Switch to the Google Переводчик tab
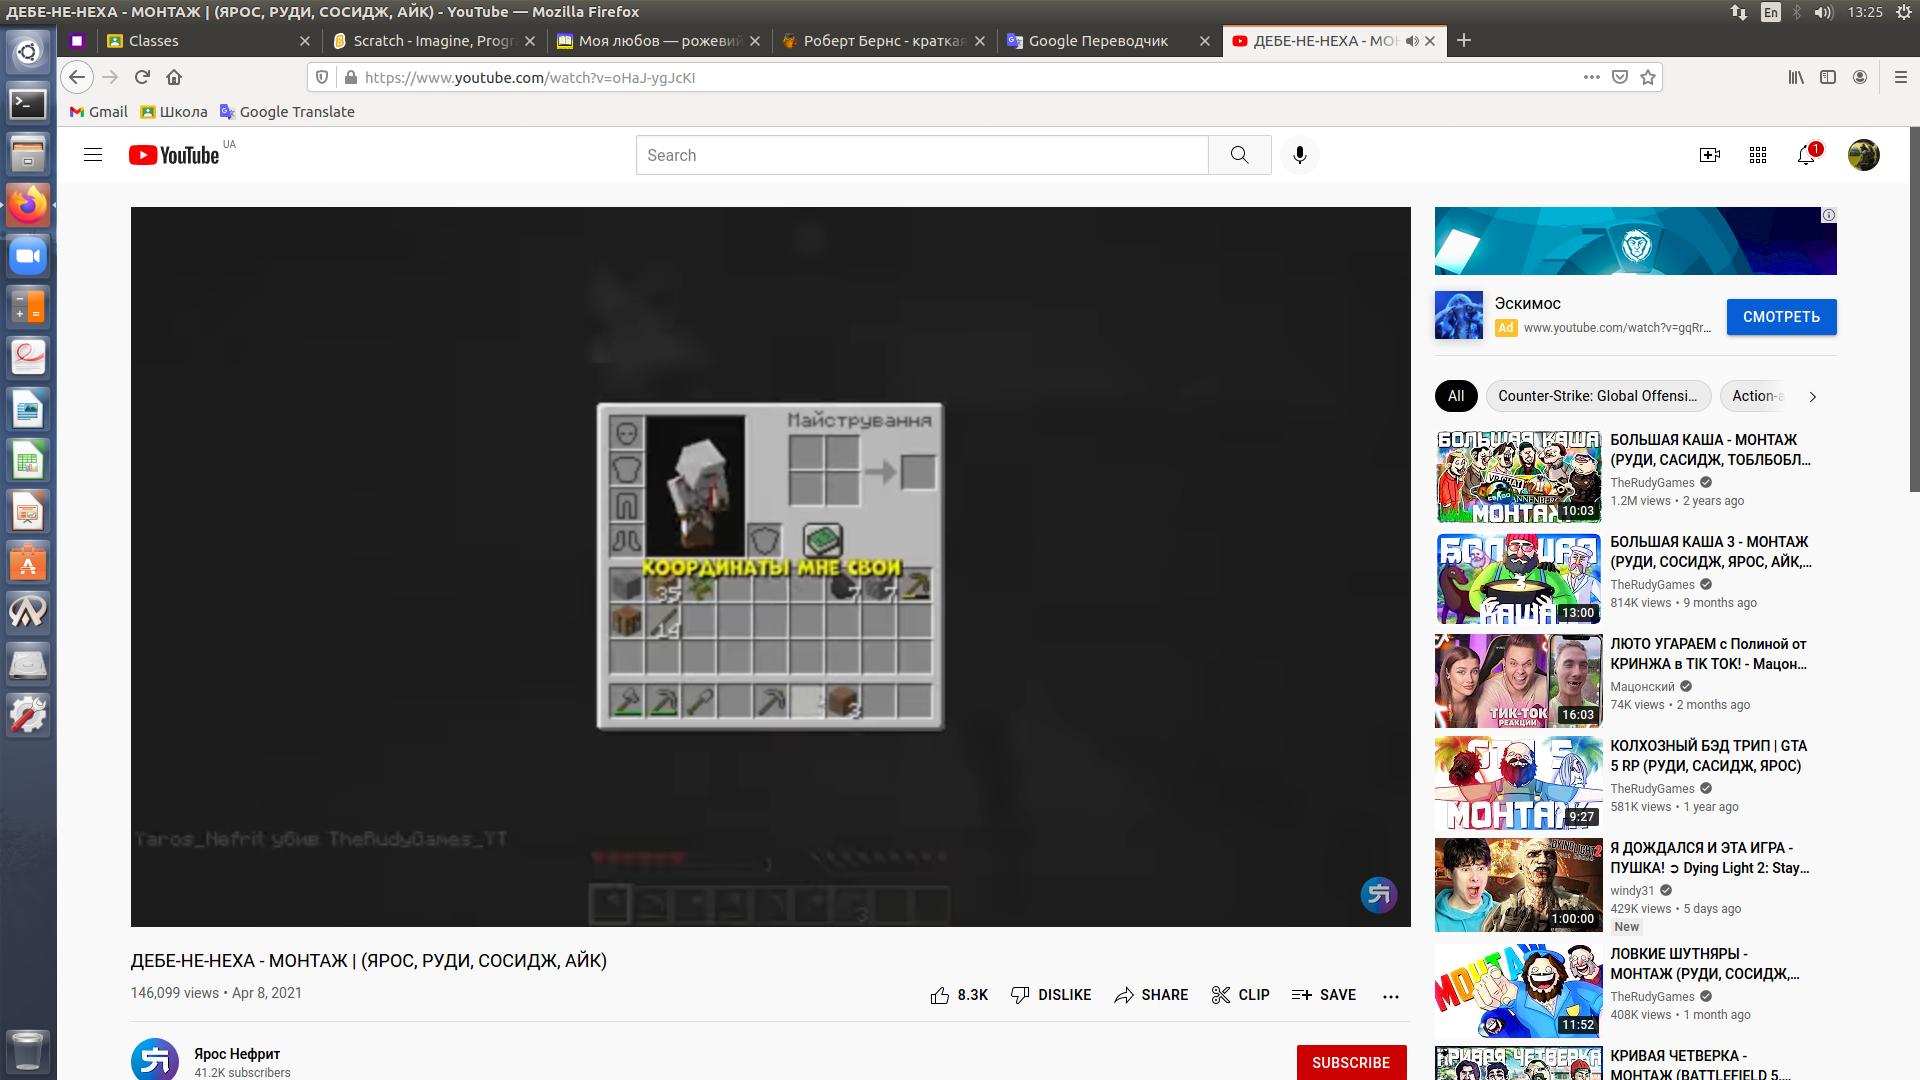 pyautogui.click(x=1097, y=41)
